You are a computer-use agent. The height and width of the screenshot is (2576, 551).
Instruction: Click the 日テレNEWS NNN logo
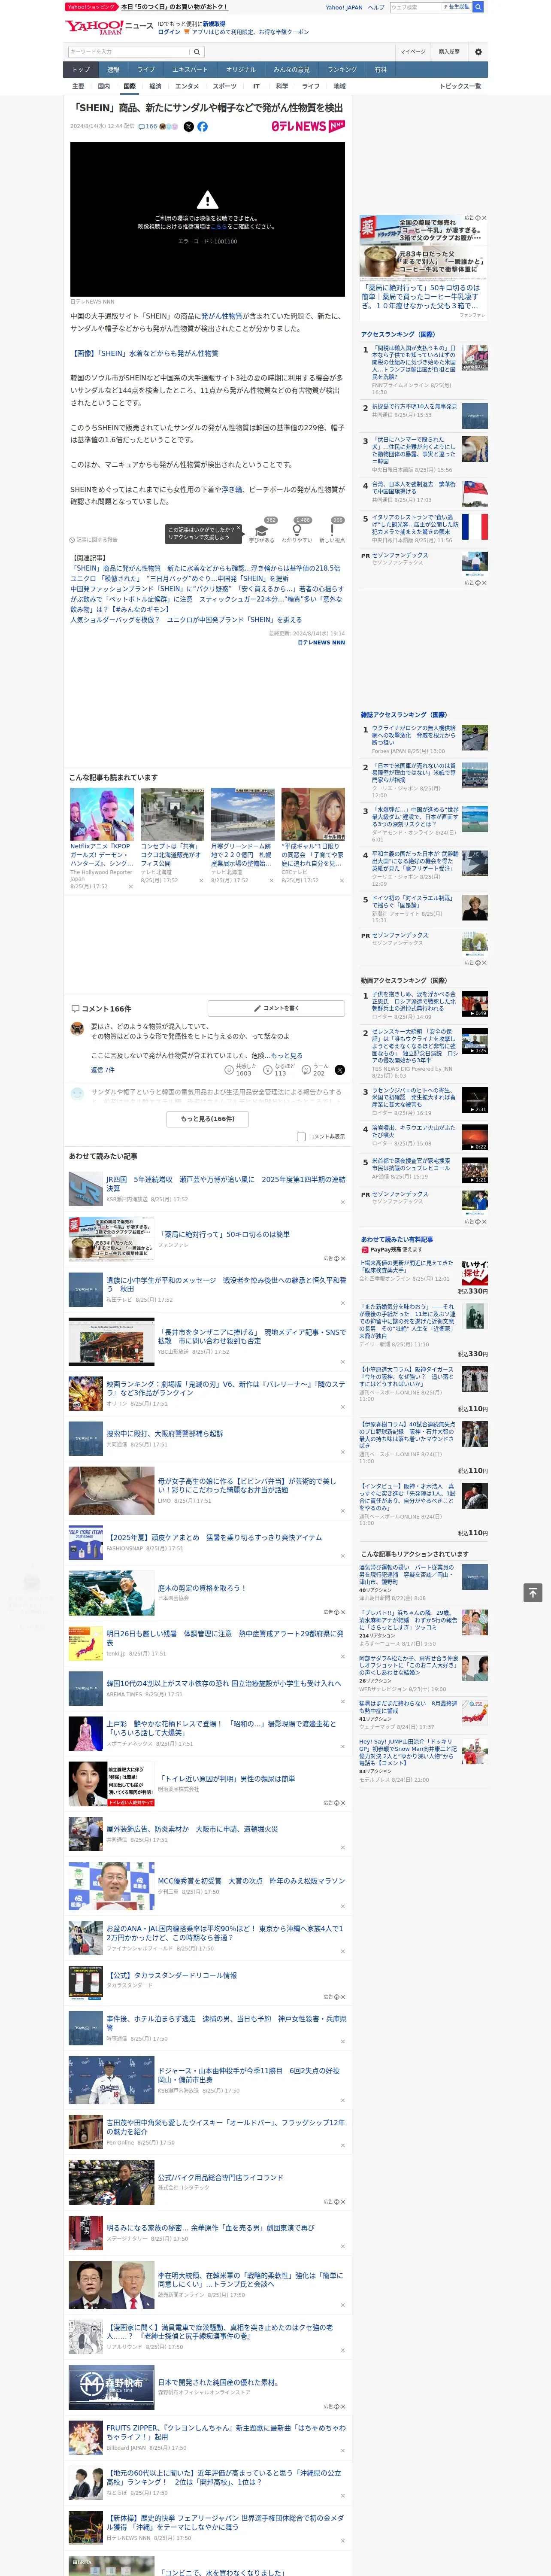click(308, 127)
